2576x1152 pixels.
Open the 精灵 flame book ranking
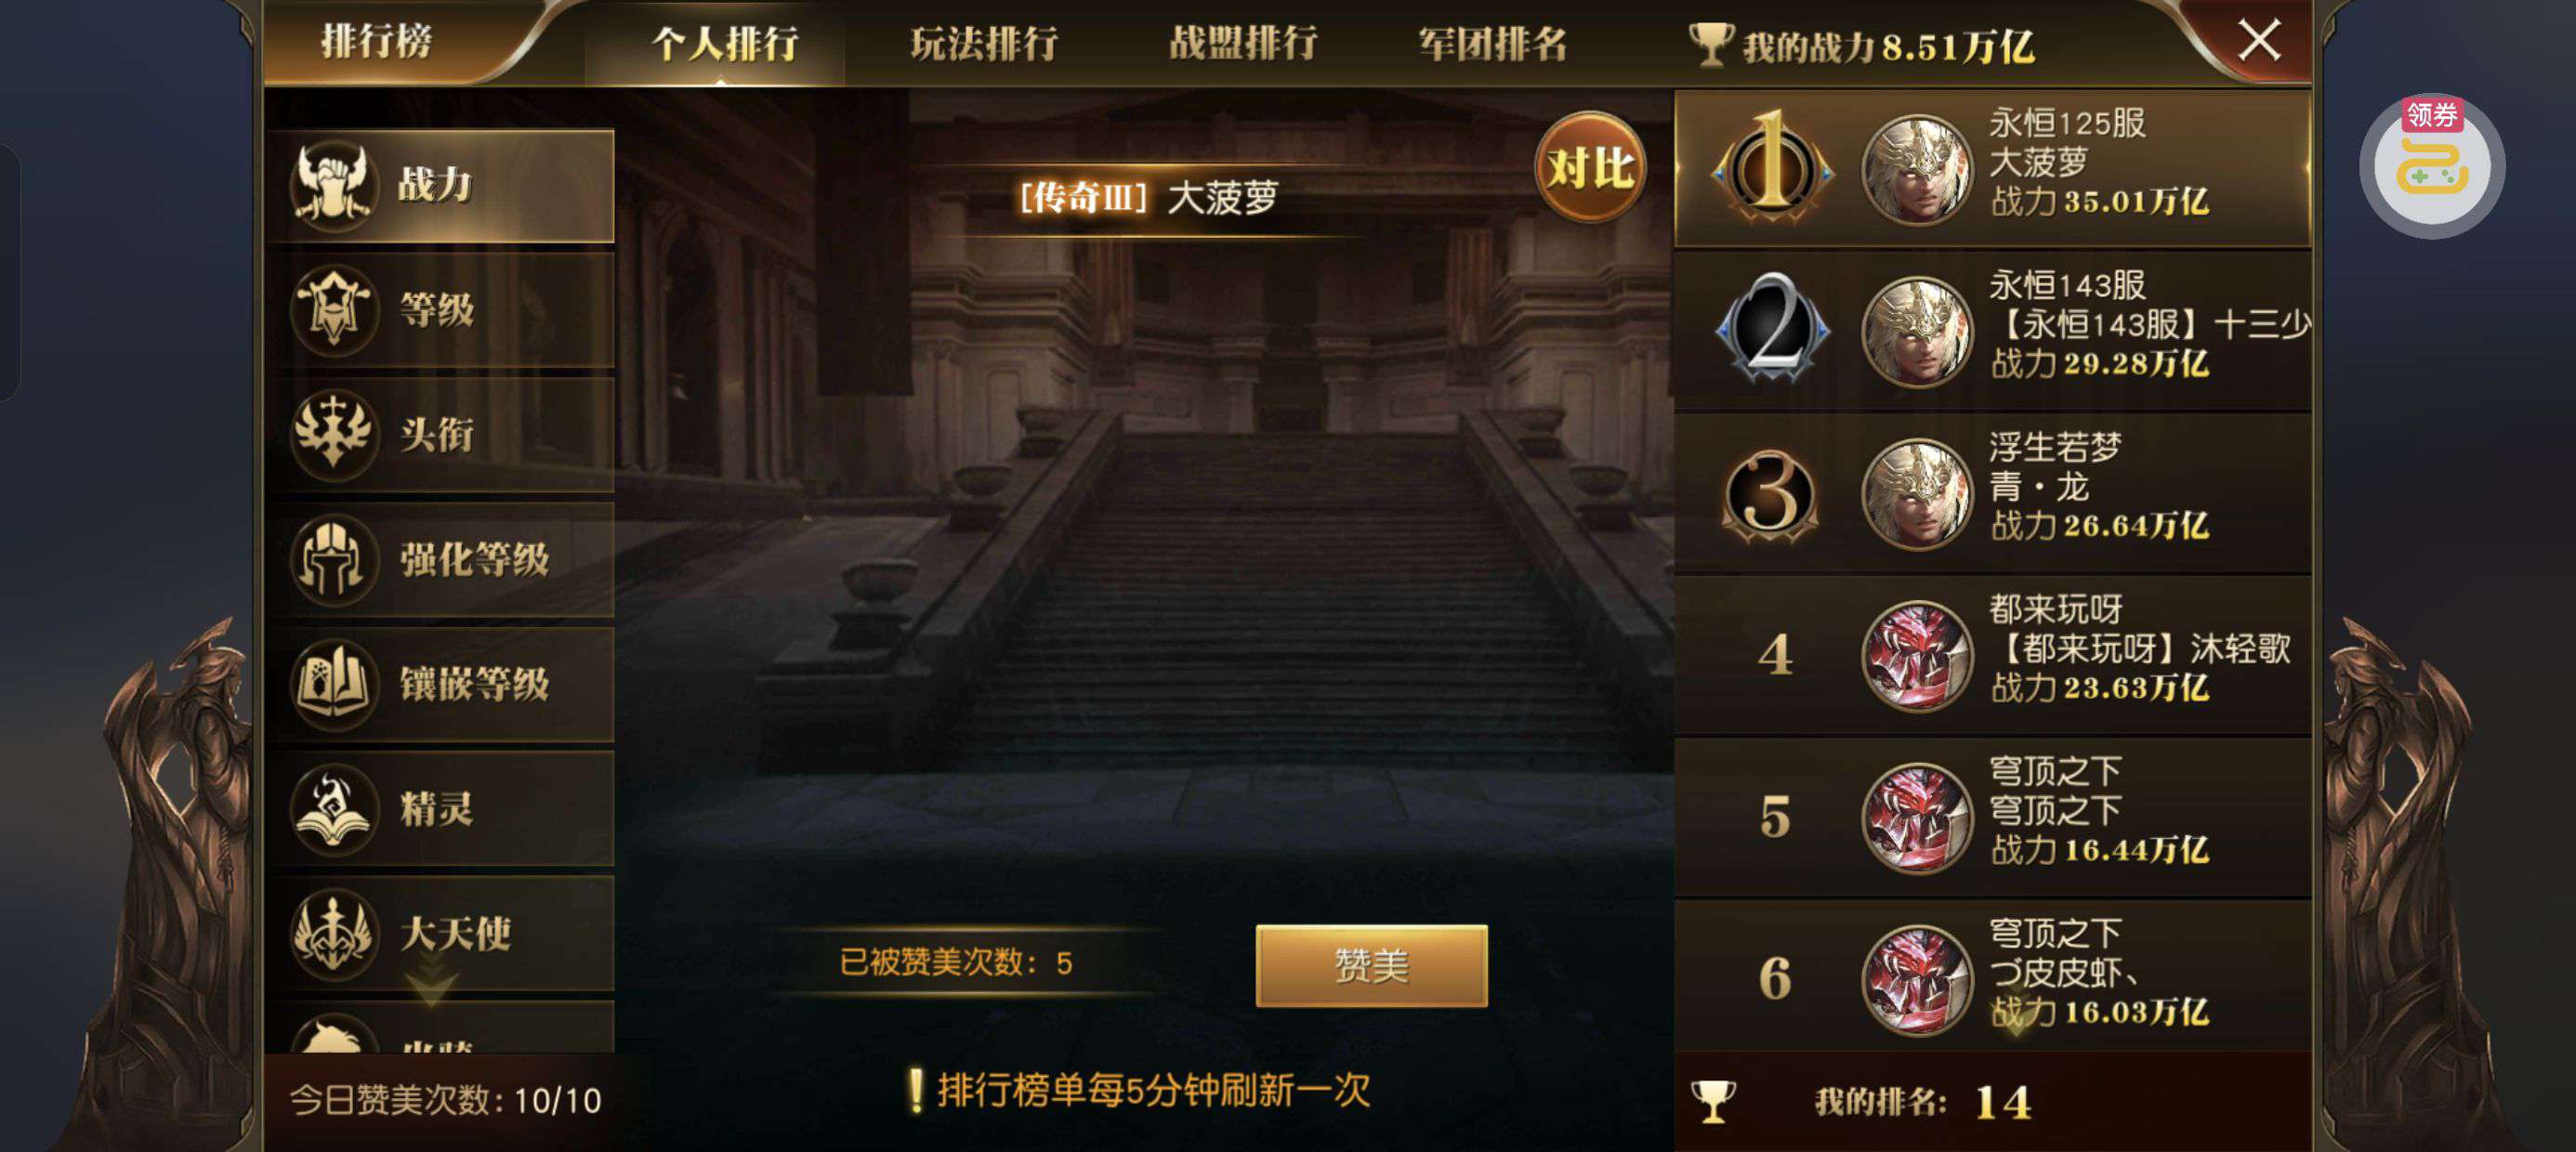440,809
